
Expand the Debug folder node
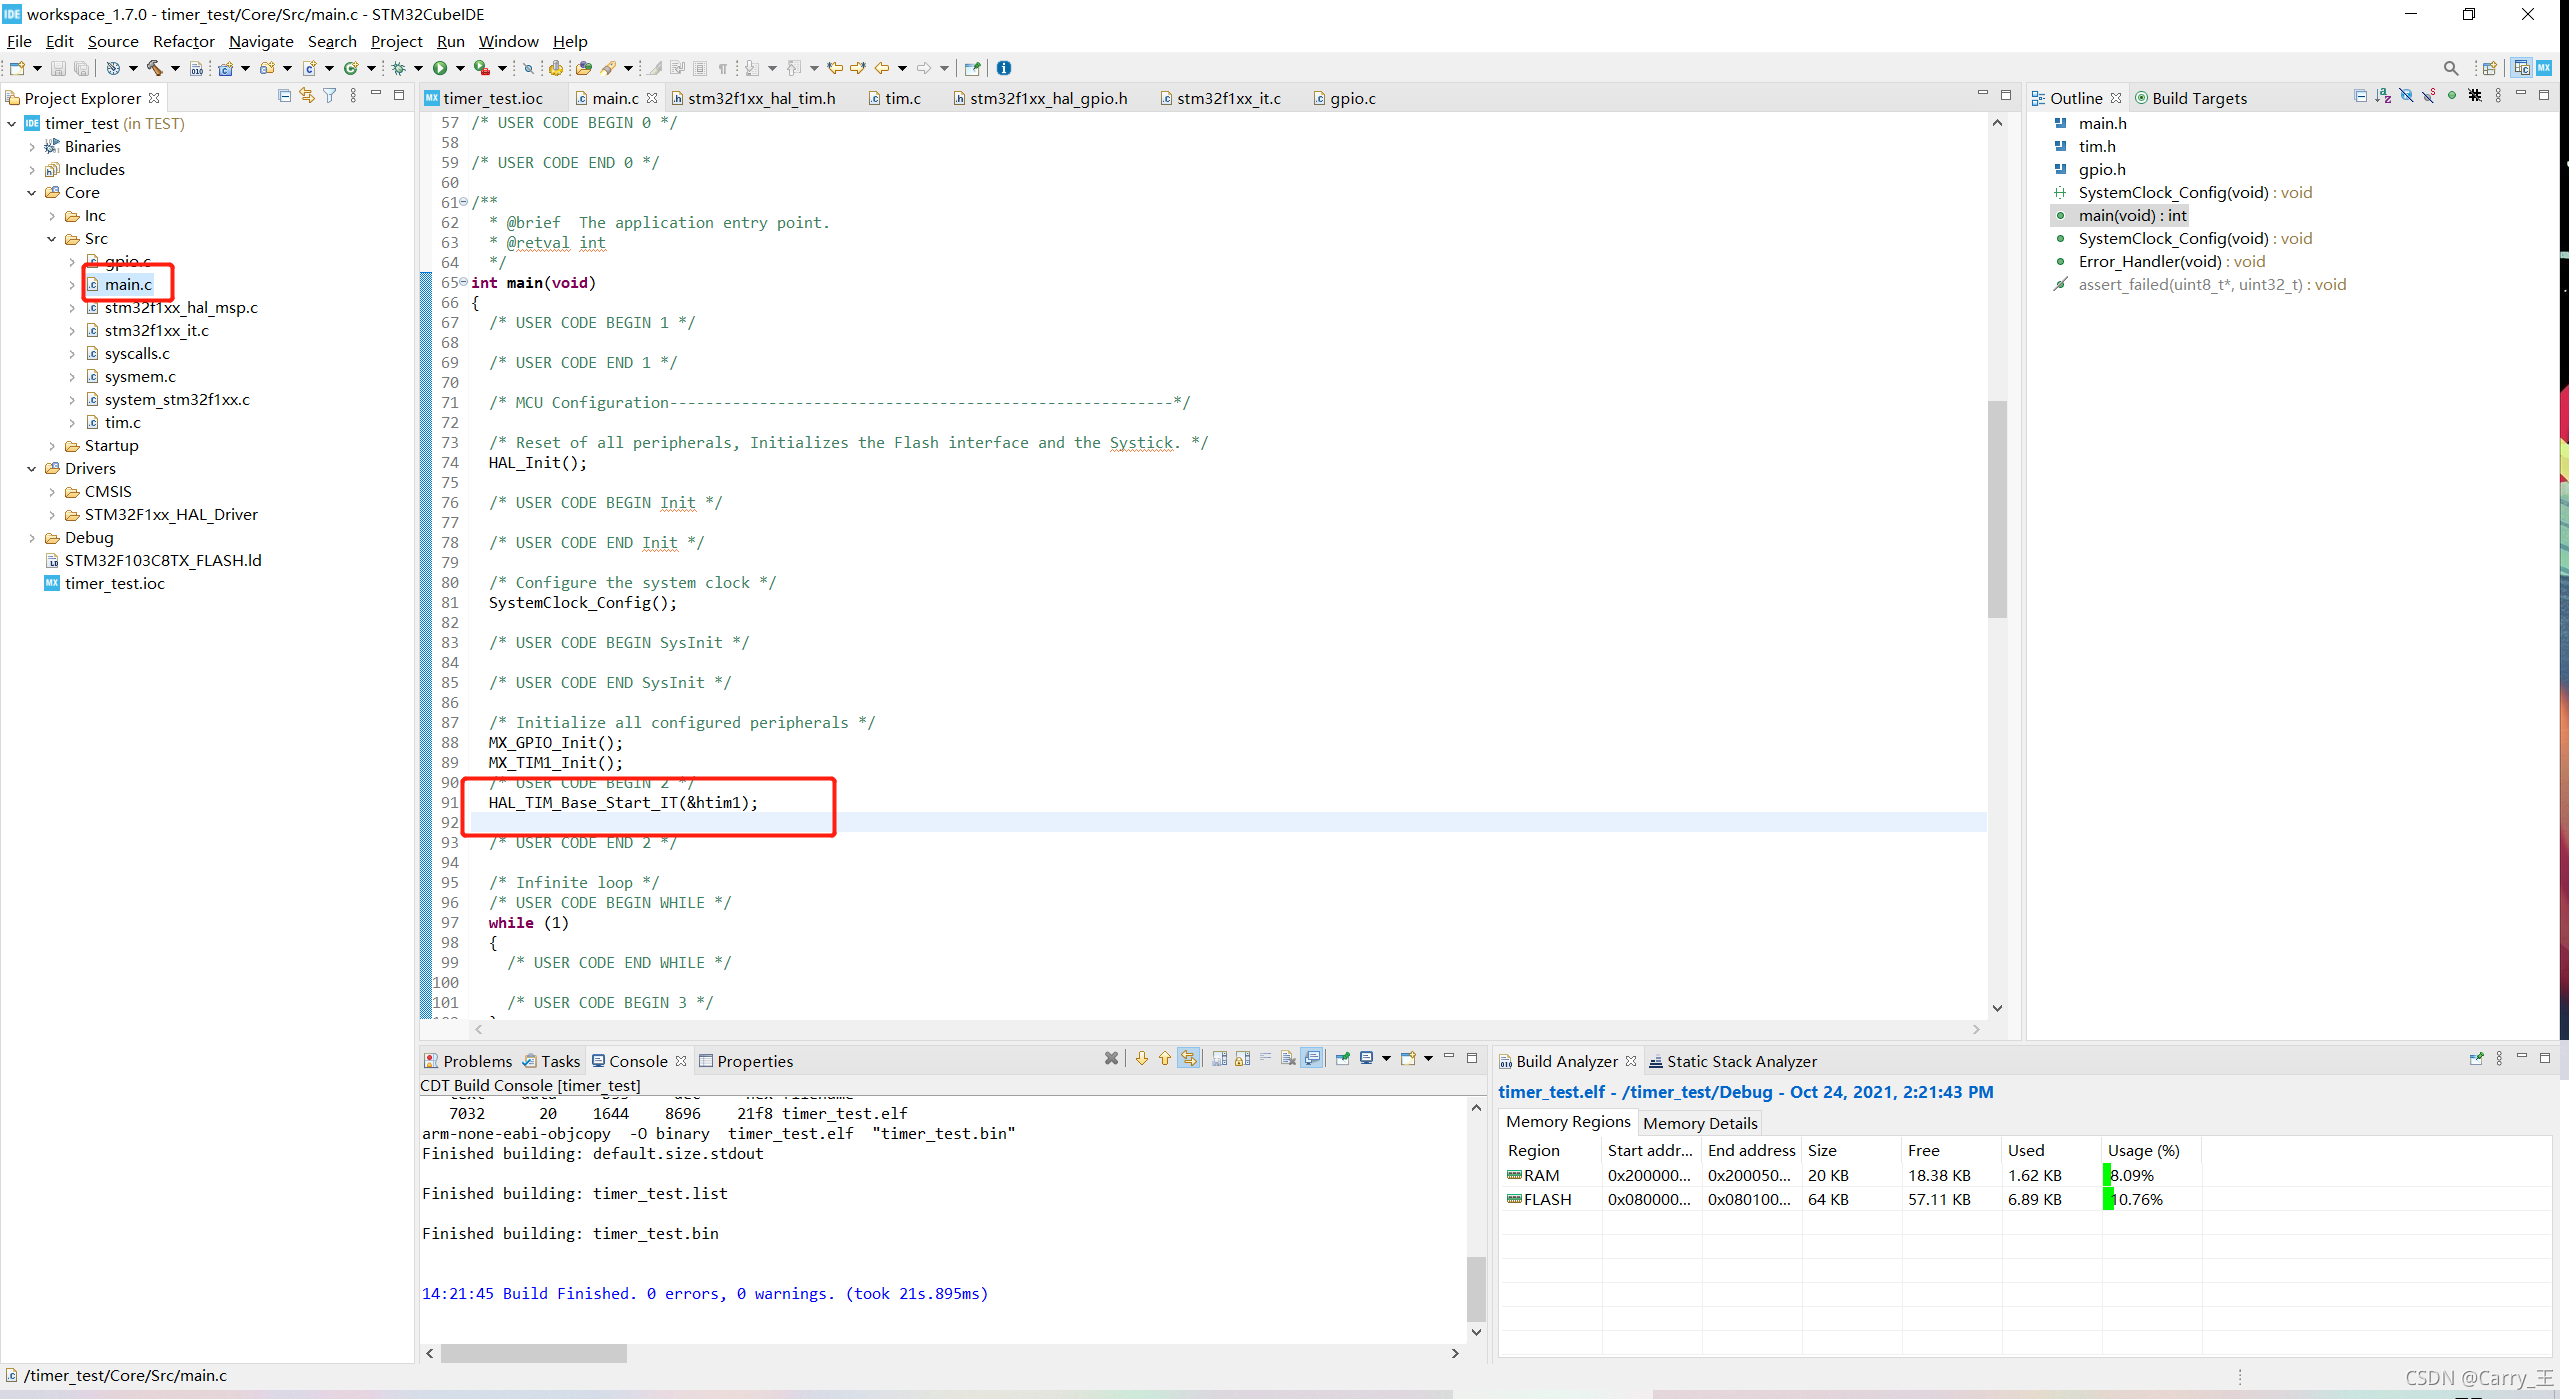click(32, 538)
